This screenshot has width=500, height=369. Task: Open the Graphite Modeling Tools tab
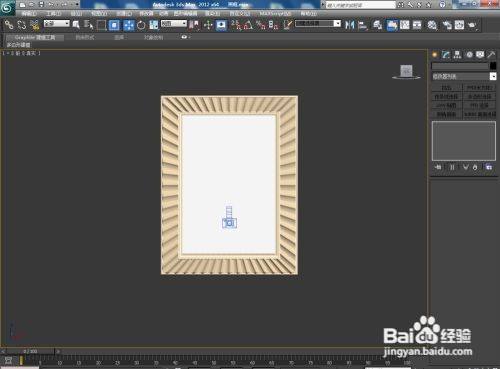(x=35, y=38)
